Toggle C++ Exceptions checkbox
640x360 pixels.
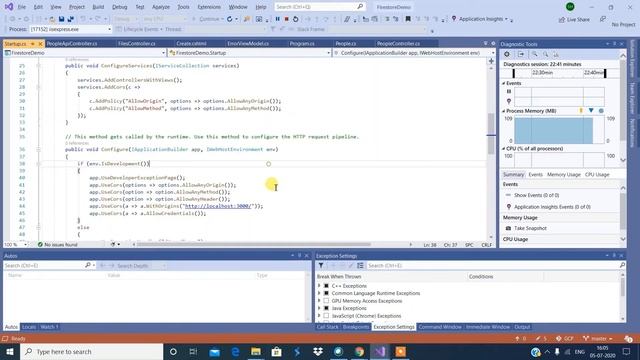click(x=326, y=286)
